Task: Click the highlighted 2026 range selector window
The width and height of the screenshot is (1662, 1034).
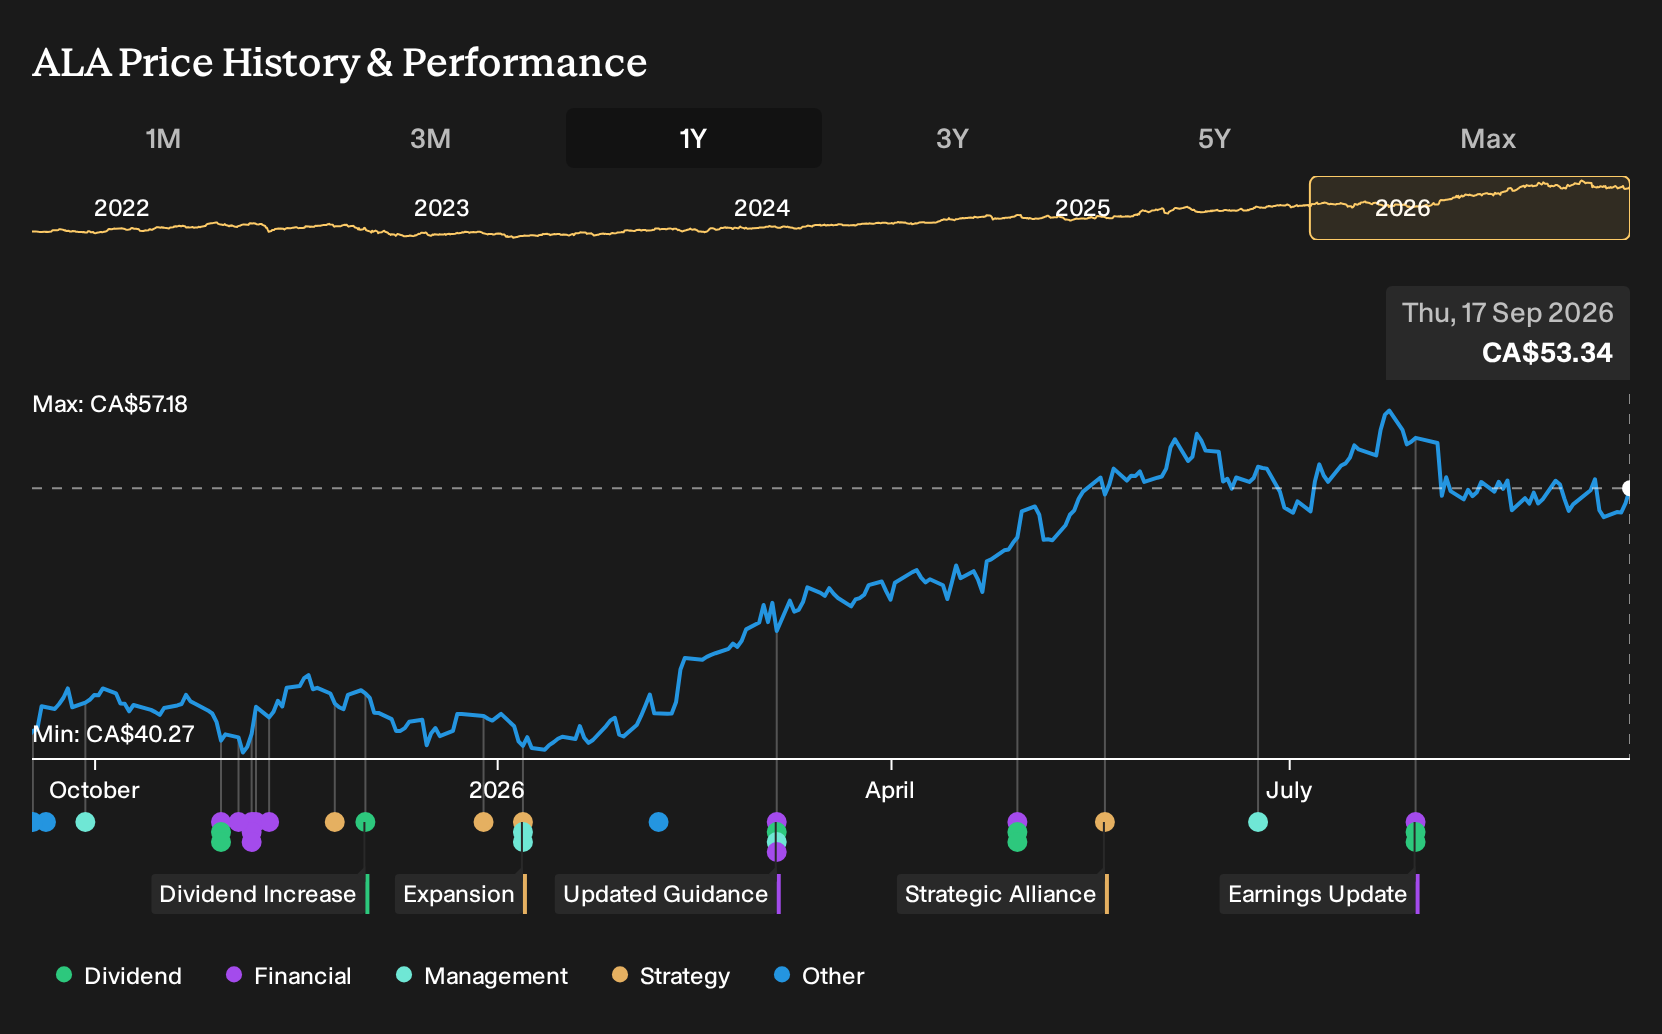Action: click(x=1469, y=208)
